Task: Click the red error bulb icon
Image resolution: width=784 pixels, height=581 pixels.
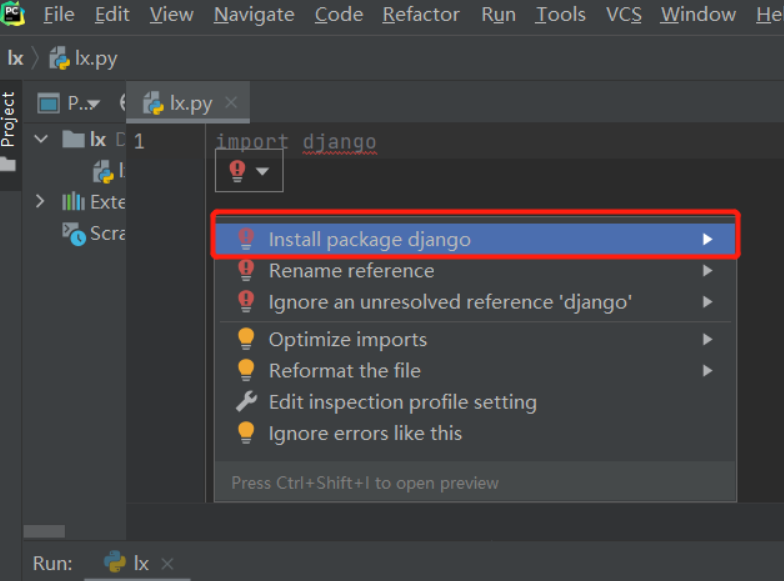Action: pos(237,171)
